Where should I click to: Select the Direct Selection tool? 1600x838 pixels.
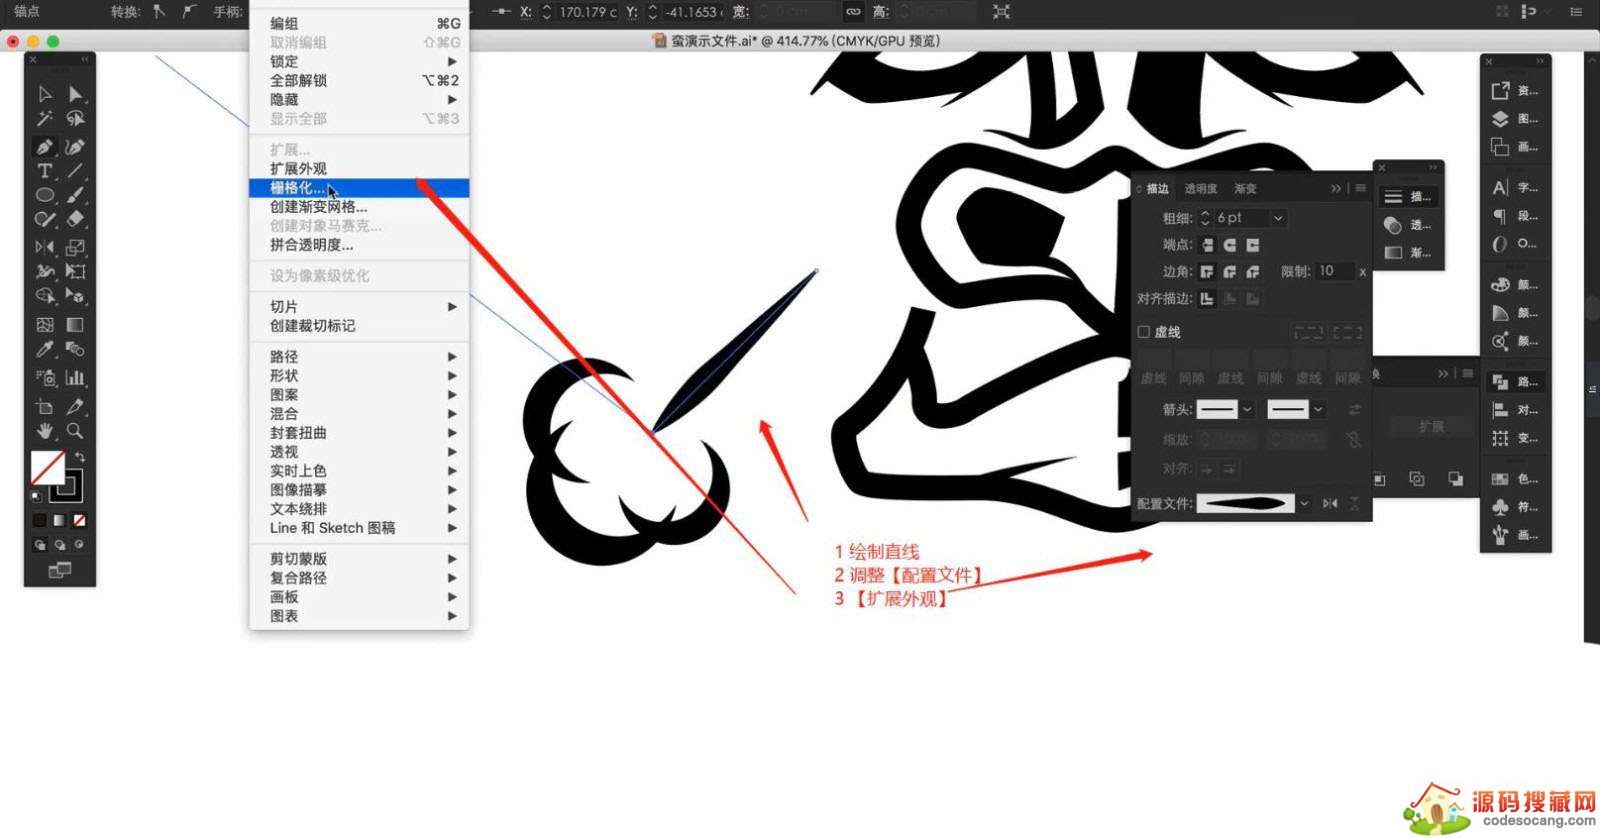point(75,94)
